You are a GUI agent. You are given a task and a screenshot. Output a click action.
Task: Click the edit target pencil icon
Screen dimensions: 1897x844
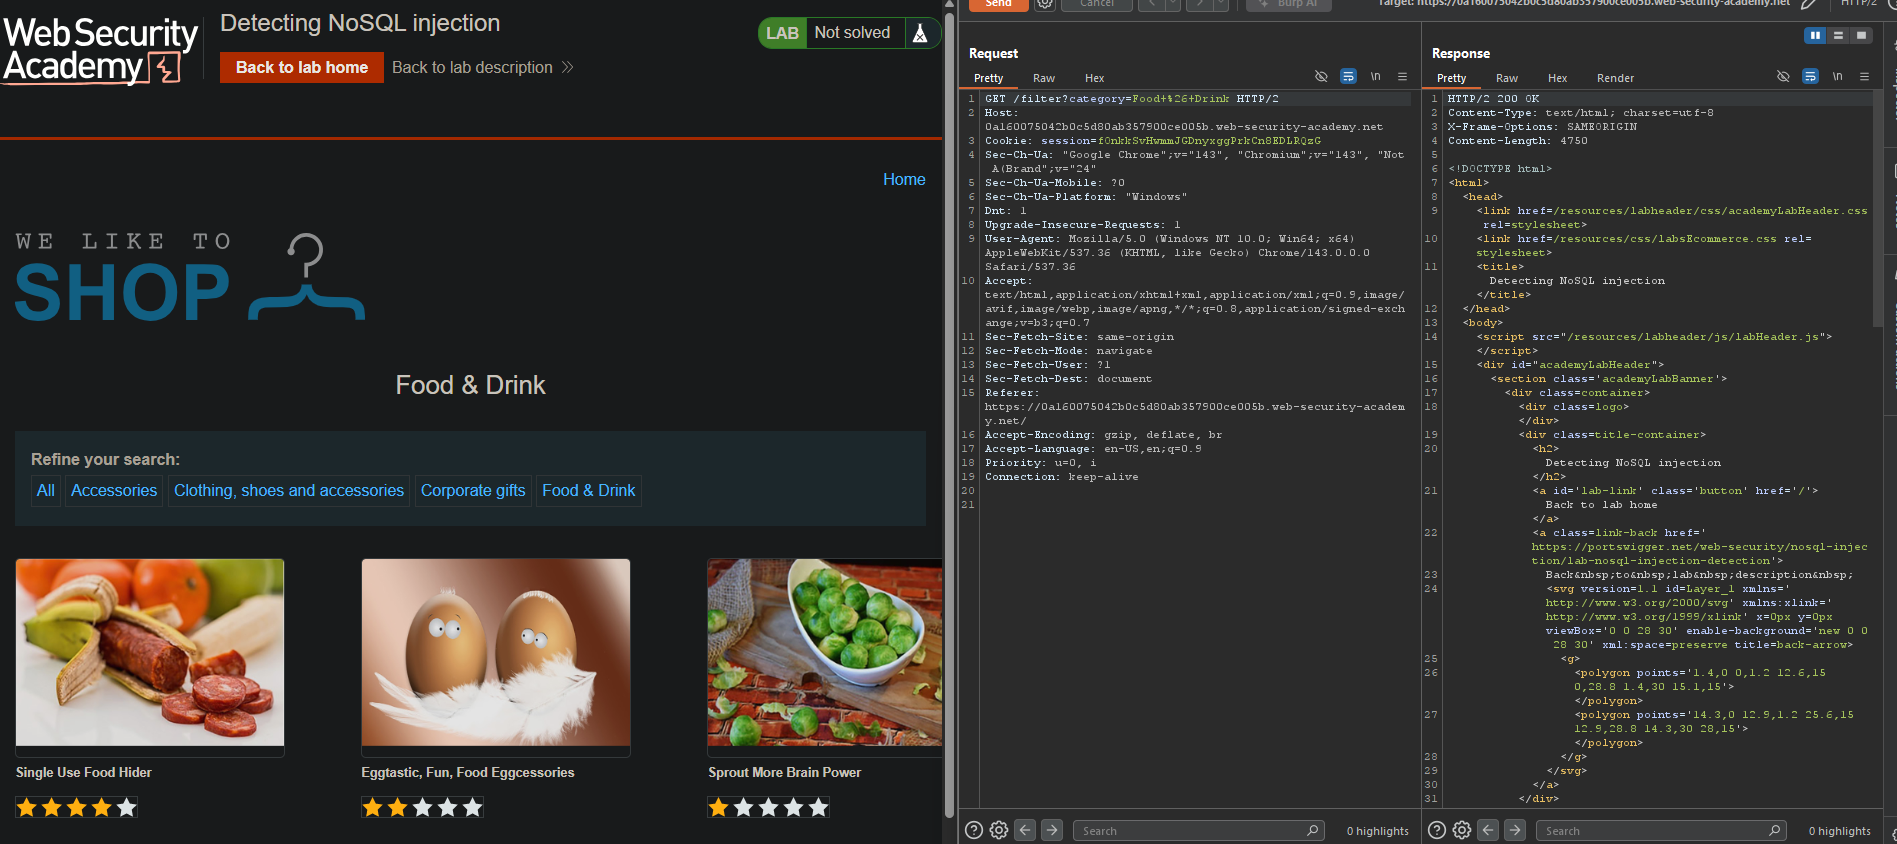[x=1809, y=4]
